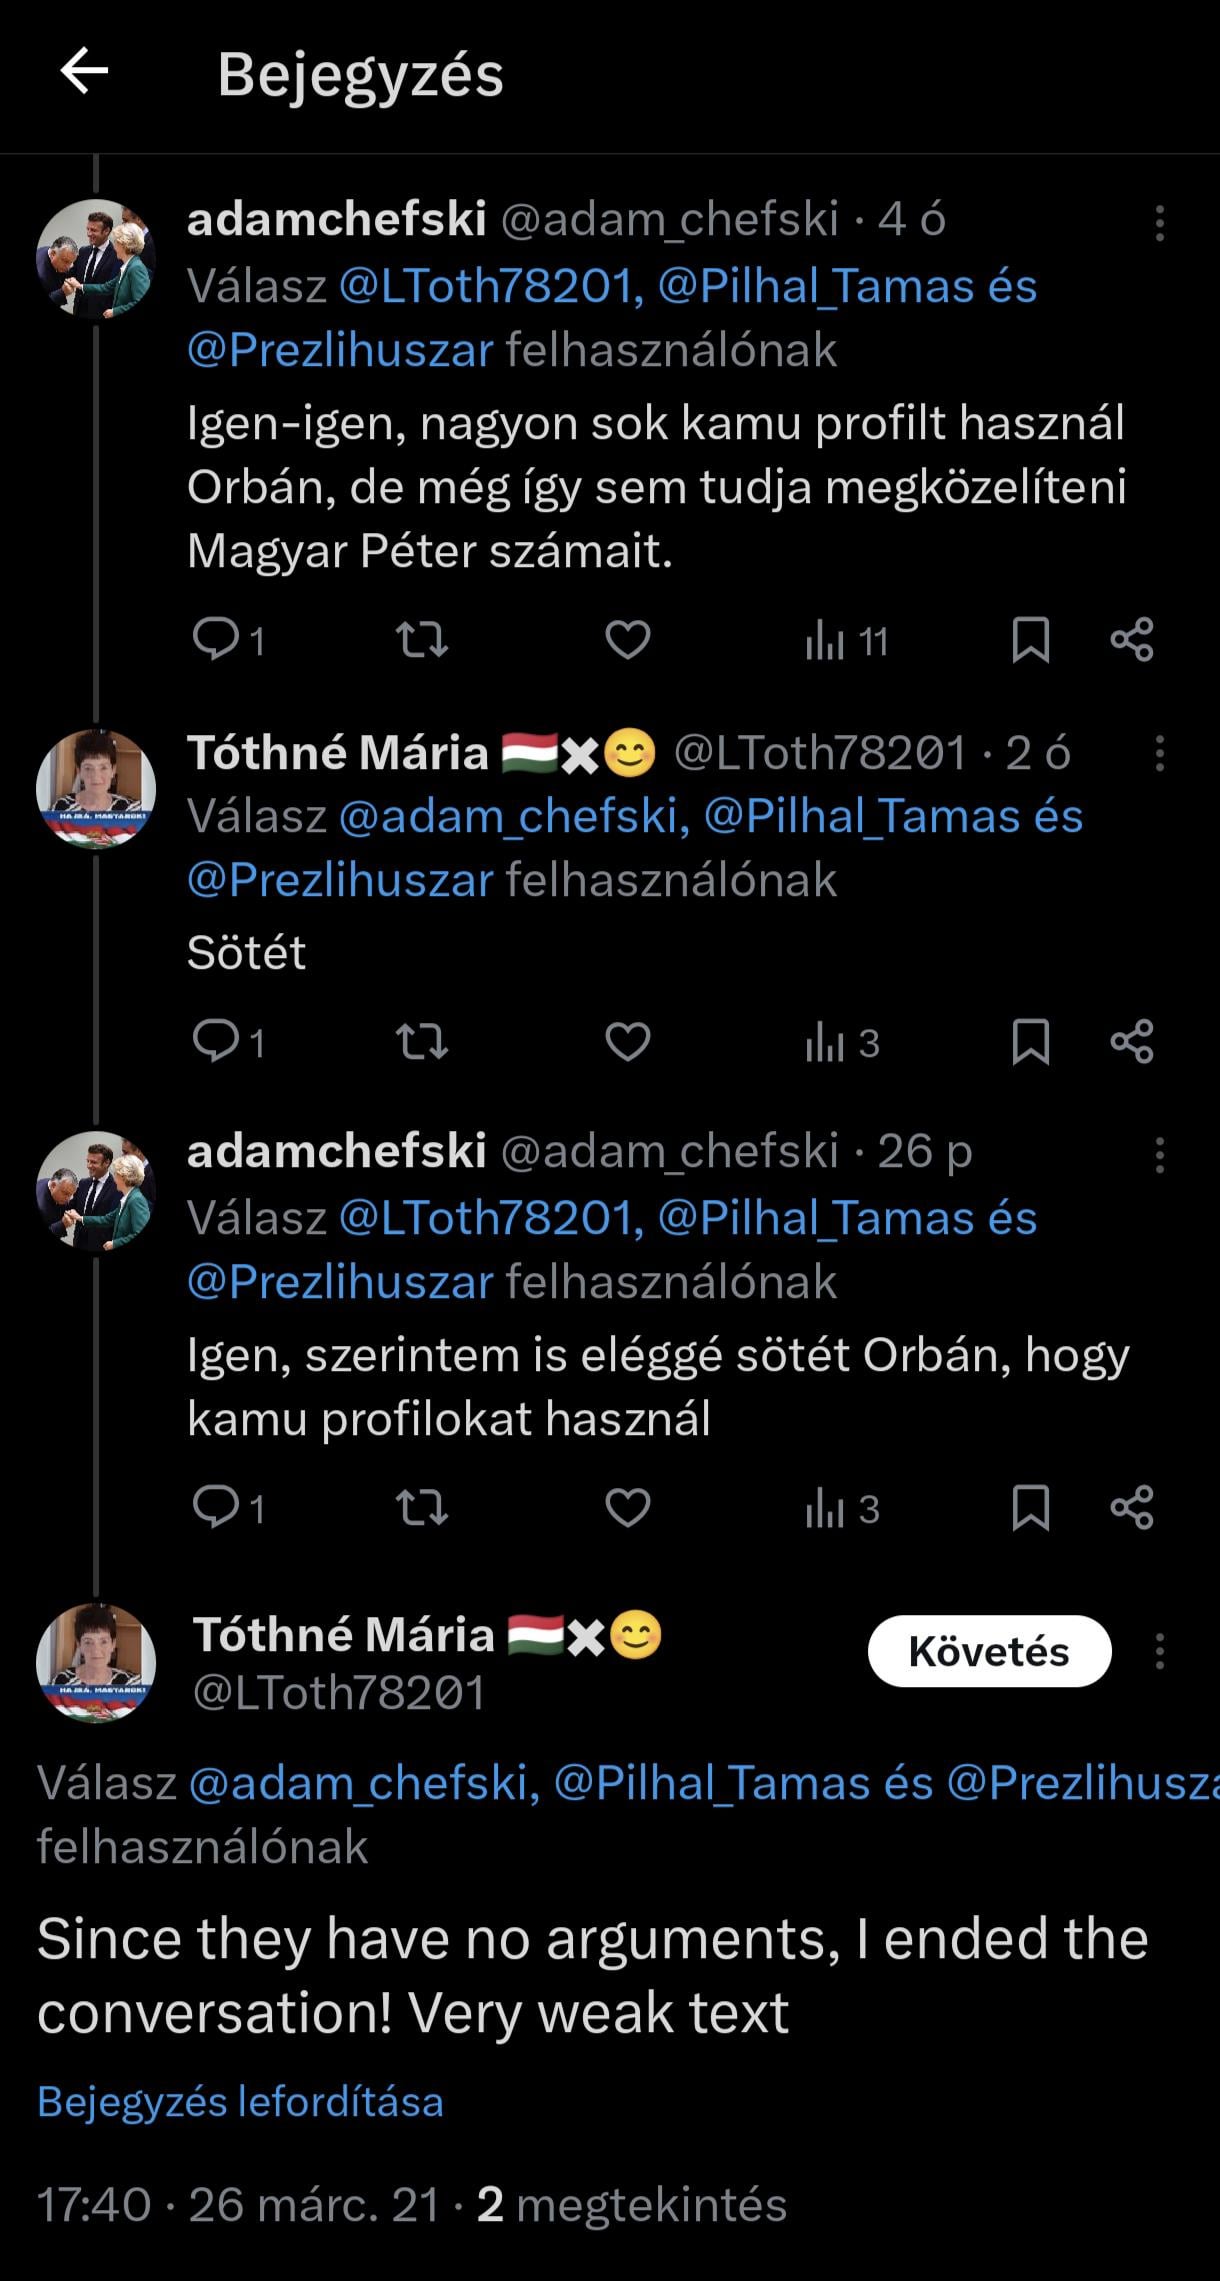Repost Tóthné Mária's "Sötét" reply
The width and height of the screenshot is (1220, 2281).
(422, 1042)
